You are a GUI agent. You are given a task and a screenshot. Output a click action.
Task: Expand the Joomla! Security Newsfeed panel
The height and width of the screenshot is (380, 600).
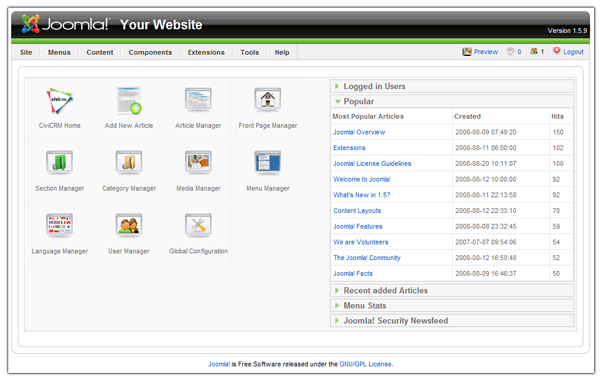click(x=452, y=321)
